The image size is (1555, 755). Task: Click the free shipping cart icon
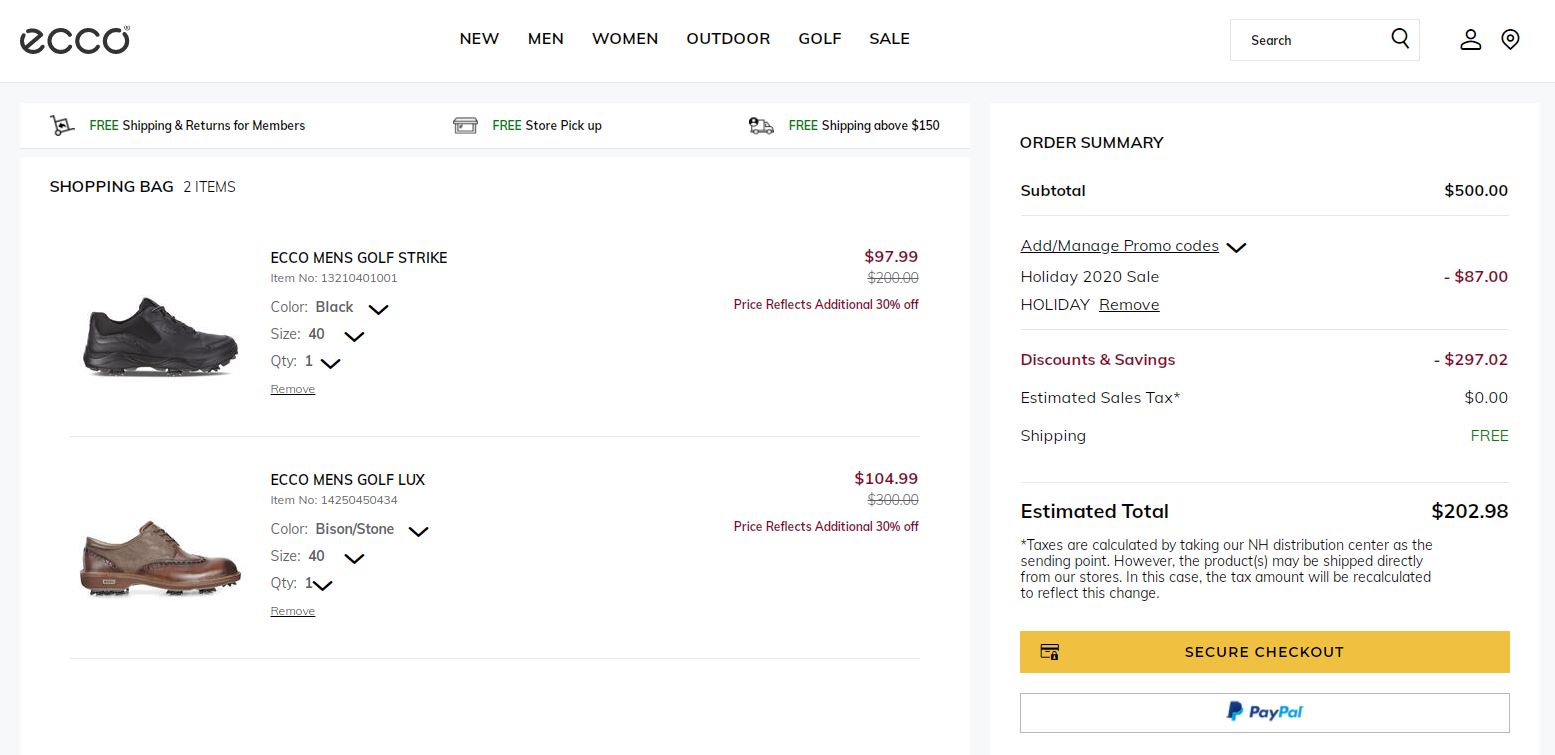coord(62,126)
